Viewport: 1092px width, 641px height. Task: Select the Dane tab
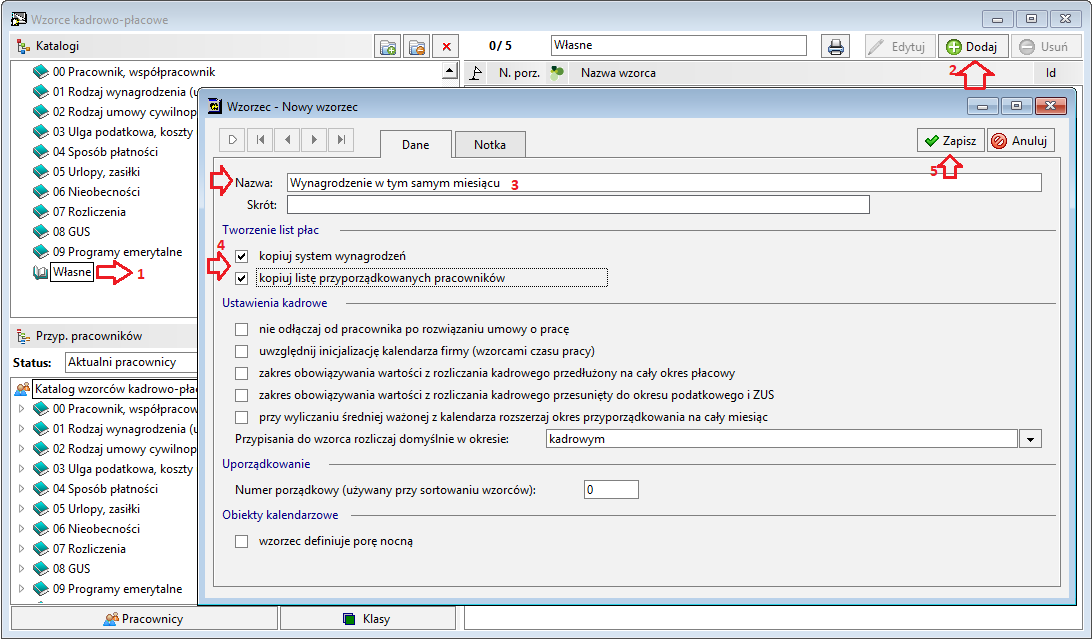416,145
